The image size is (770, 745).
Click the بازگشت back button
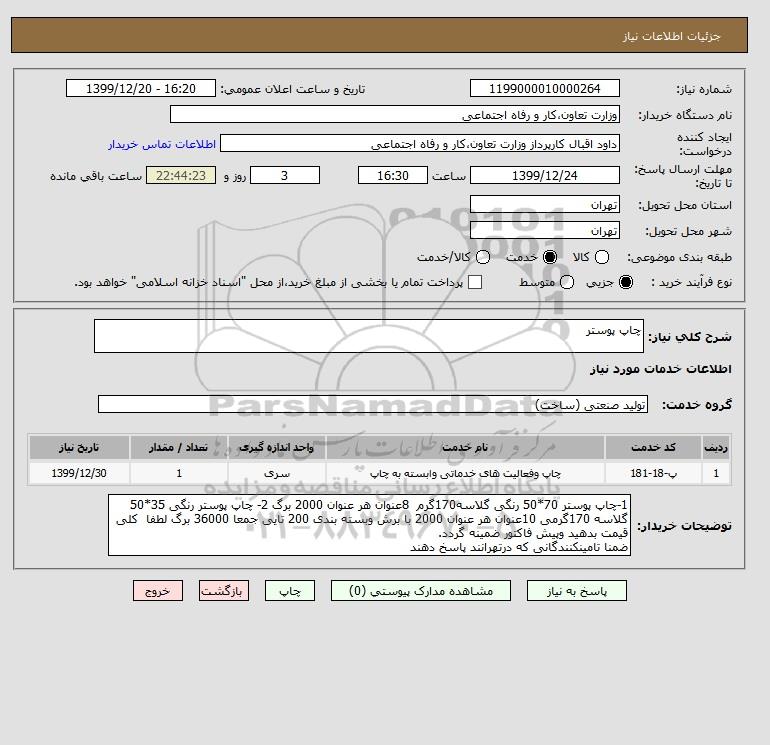pos(224,591)
